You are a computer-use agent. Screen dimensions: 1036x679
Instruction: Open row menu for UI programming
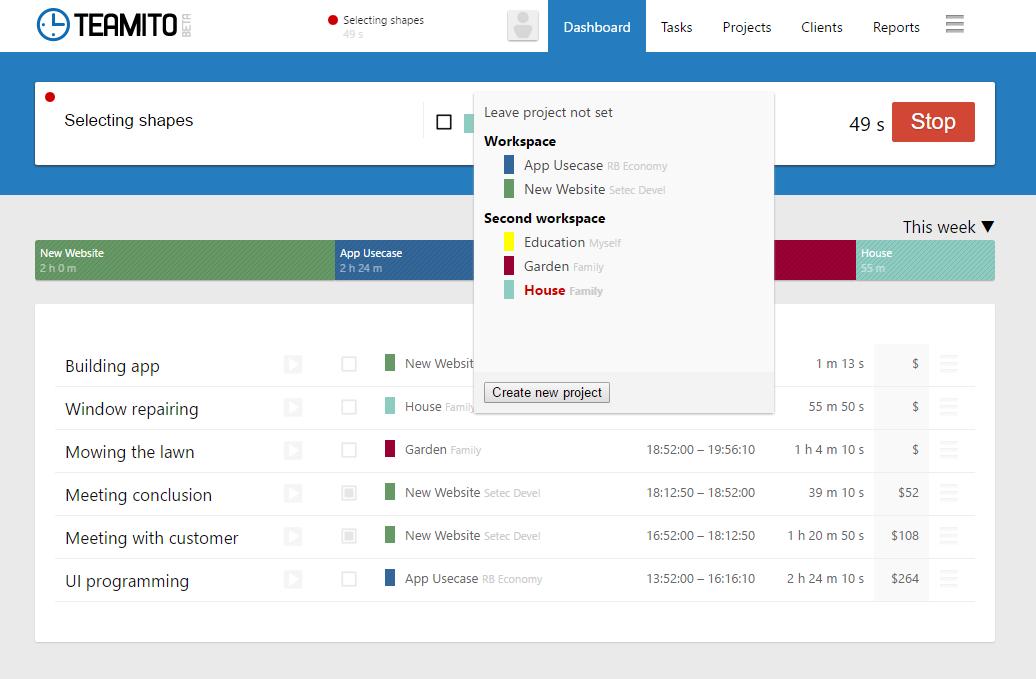[x=949, y=579]
